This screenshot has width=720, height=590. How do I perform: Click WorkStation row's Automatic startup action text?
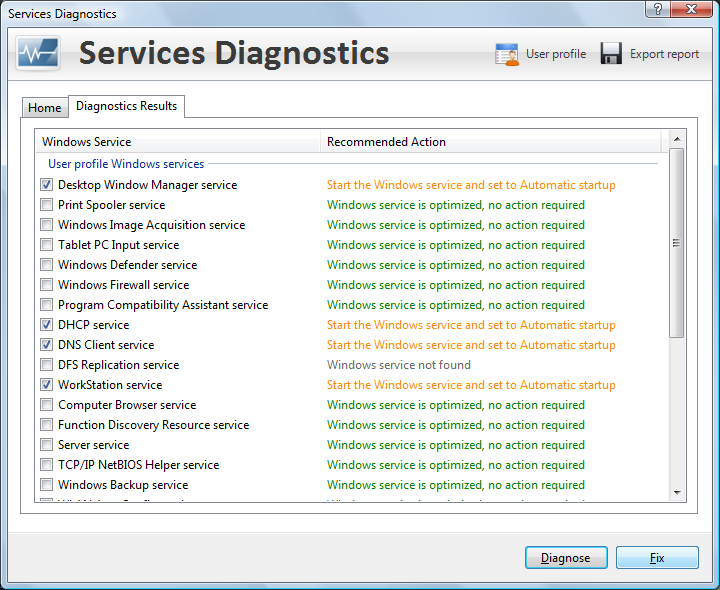(x=471, y=385)
